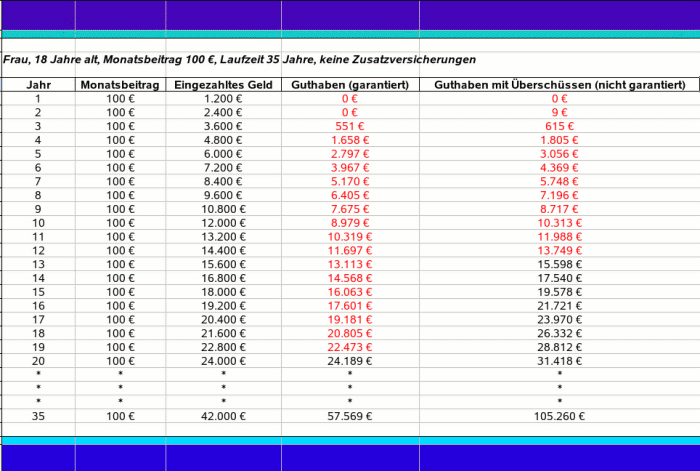Click the cell showing 15.600 €

point(223,265)
